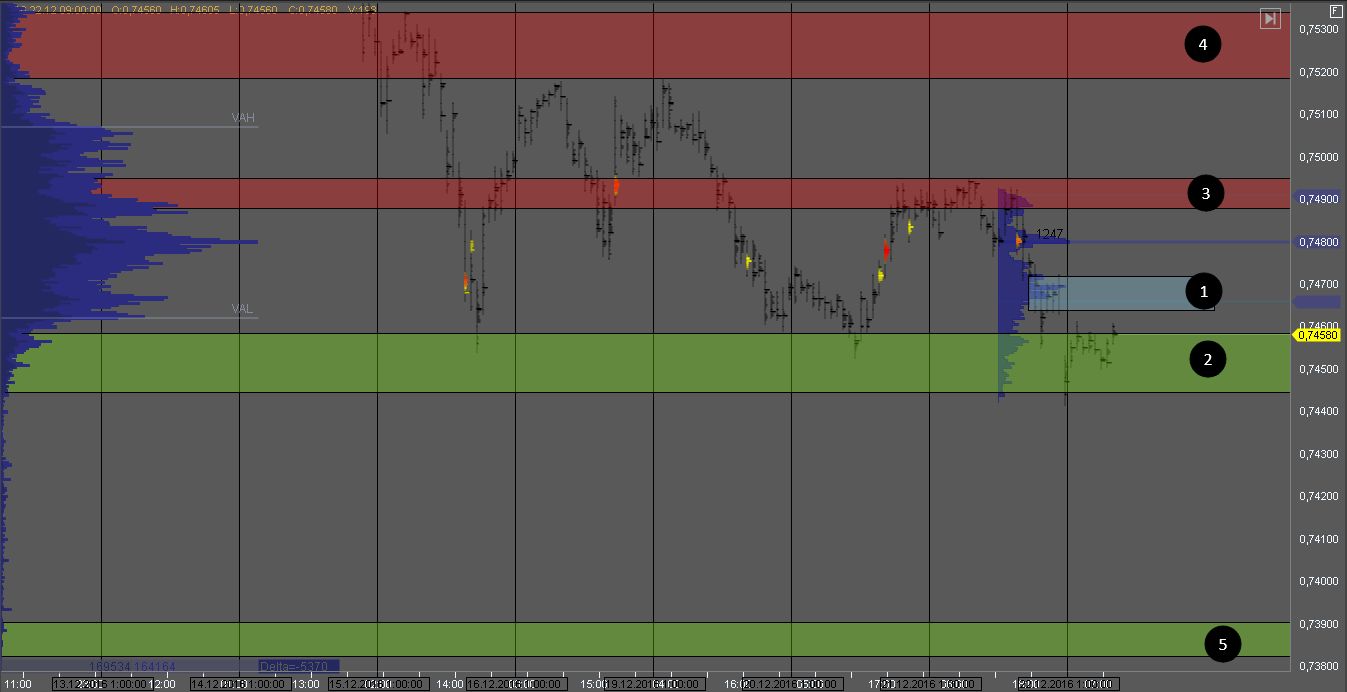The width and height of the screenshot is (1347, 692).
Task: Click the 1247 volume label
Action: [x=1049, y=233]
